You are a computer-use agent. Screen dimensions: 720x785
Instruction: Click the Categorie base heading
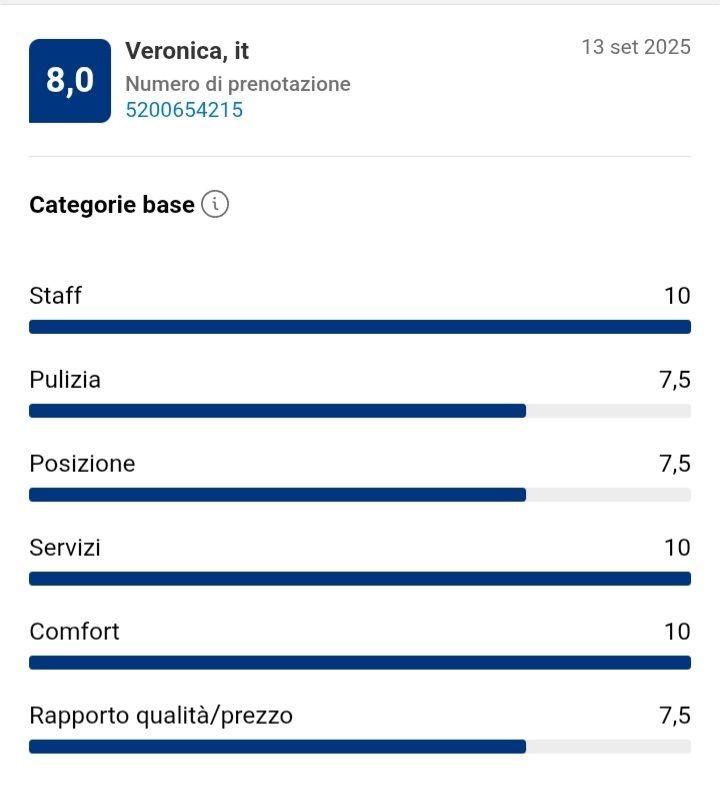(112, 205)
